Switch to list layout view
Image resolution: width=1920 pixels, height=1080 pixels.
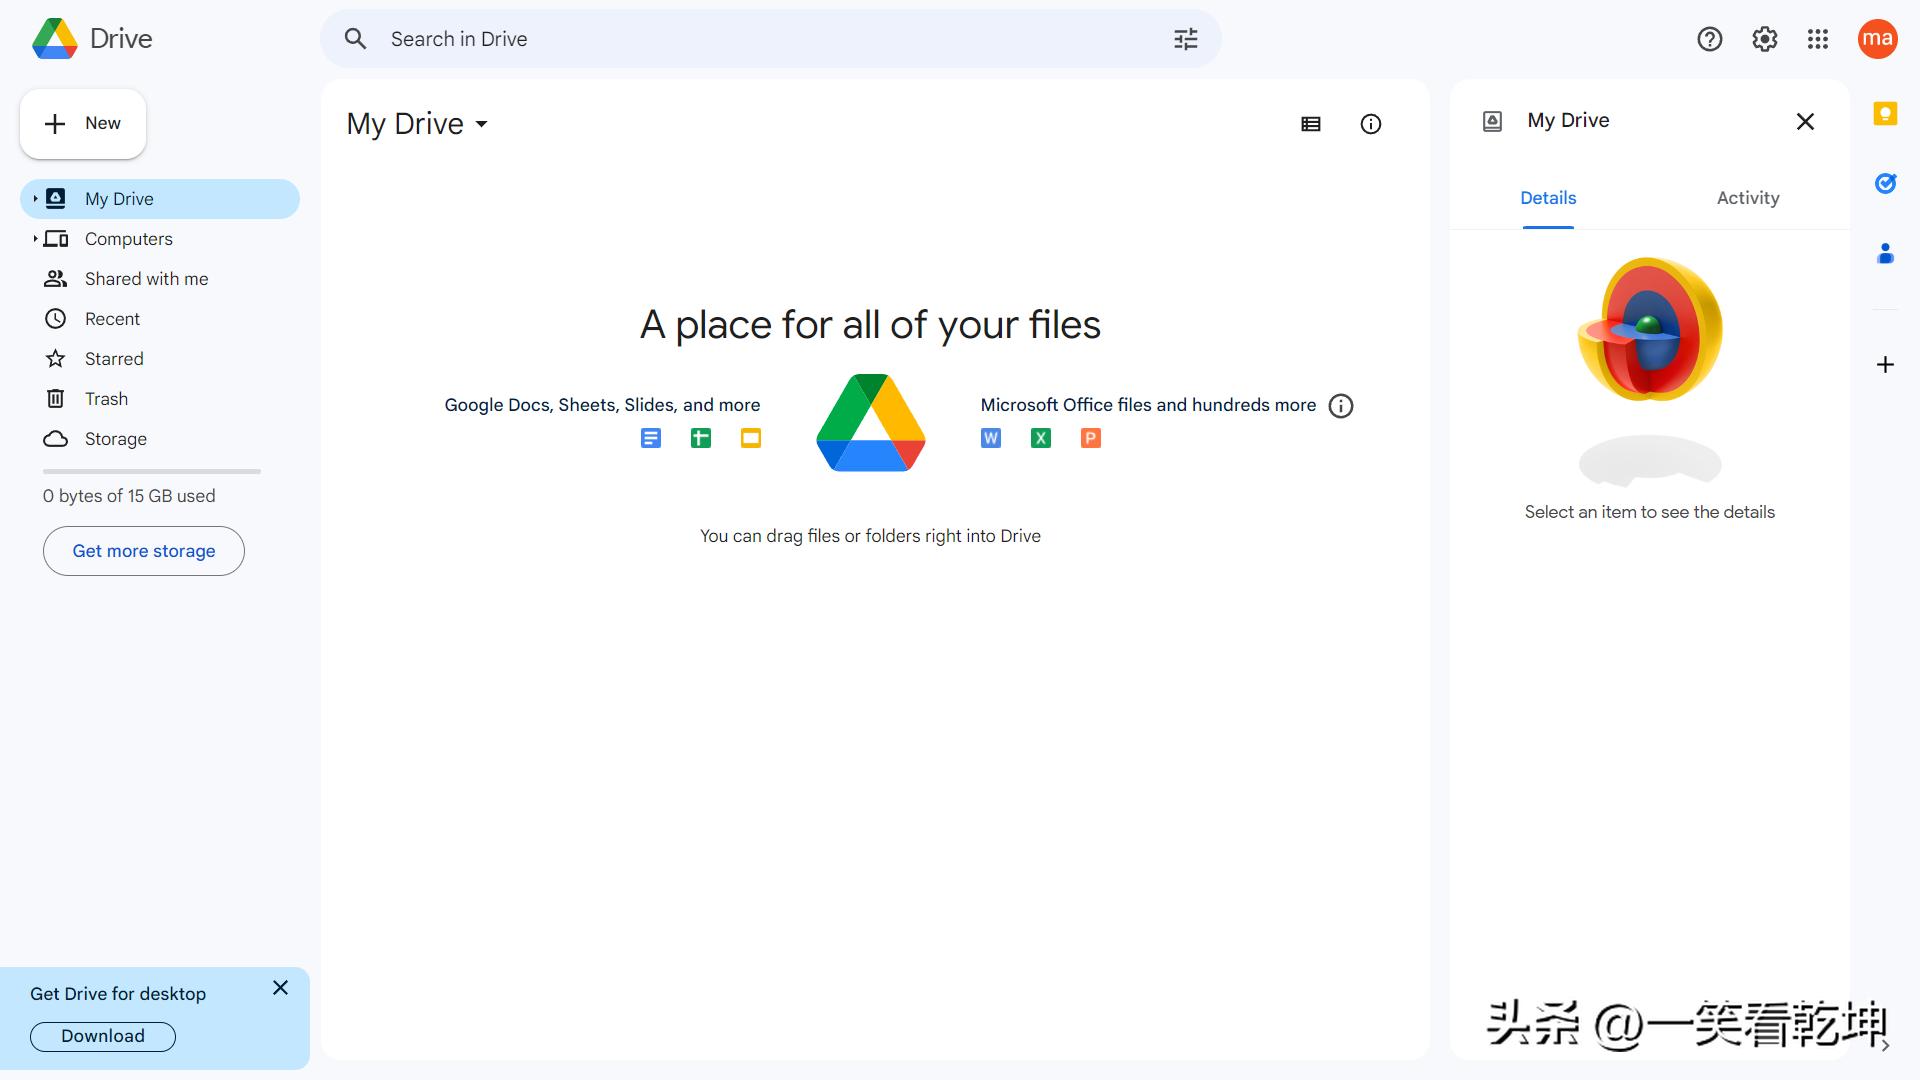[x=1310, y=124]
